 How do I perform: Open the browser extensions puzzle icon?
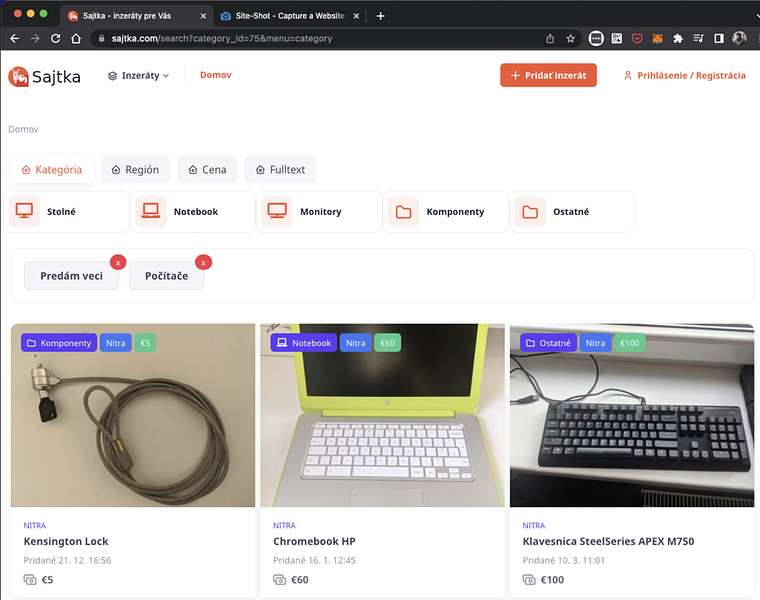678,38
